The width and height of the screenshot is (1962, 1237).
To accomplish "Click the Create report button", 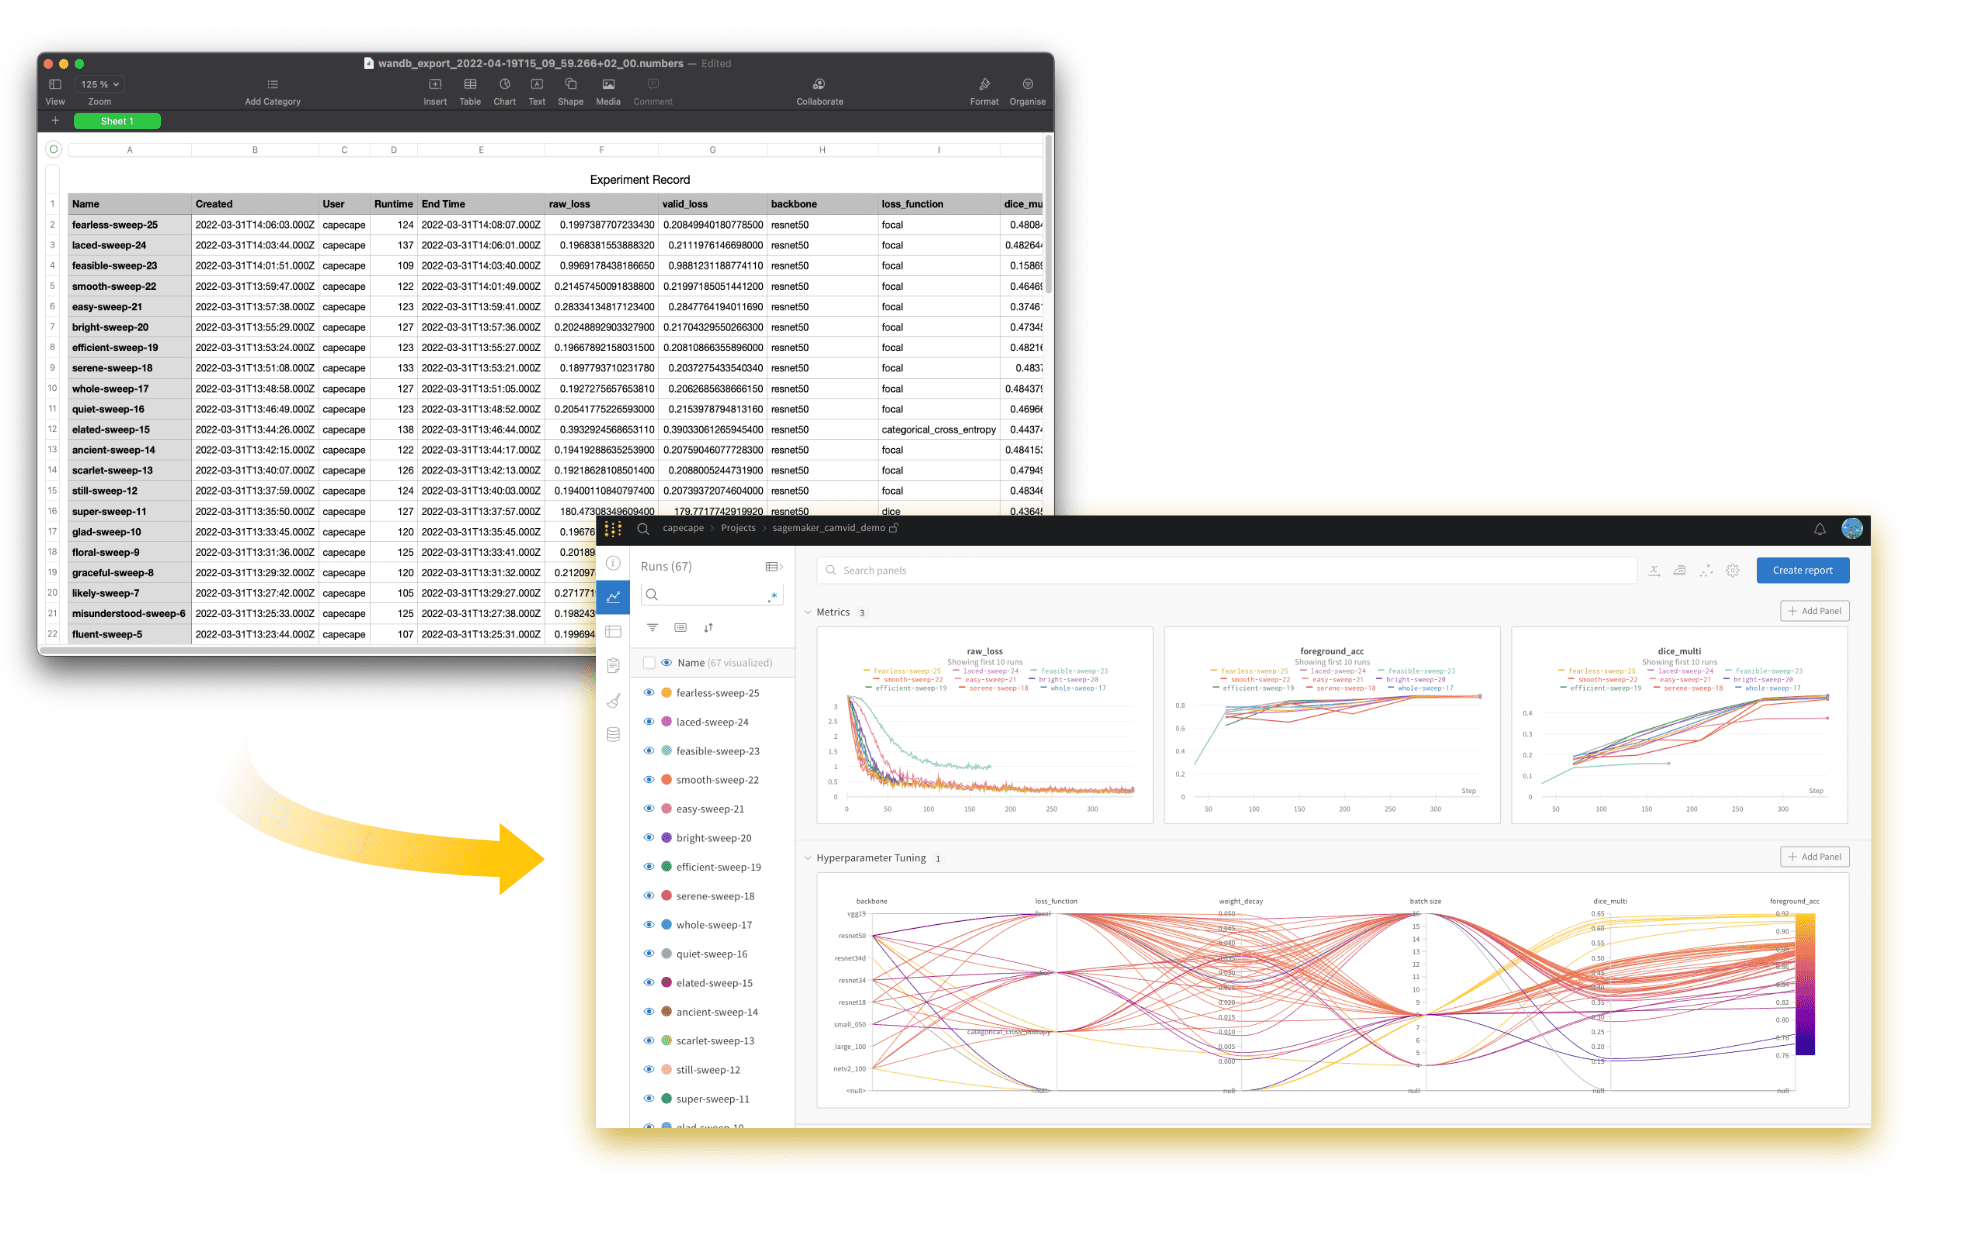I will point(1803,570).
